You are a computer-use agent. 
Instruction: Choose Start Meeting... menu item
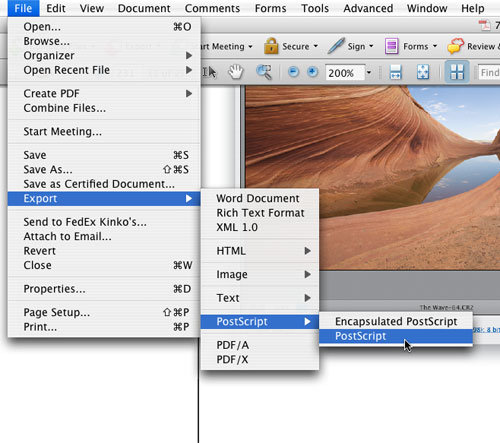click(x=104, y=132)
